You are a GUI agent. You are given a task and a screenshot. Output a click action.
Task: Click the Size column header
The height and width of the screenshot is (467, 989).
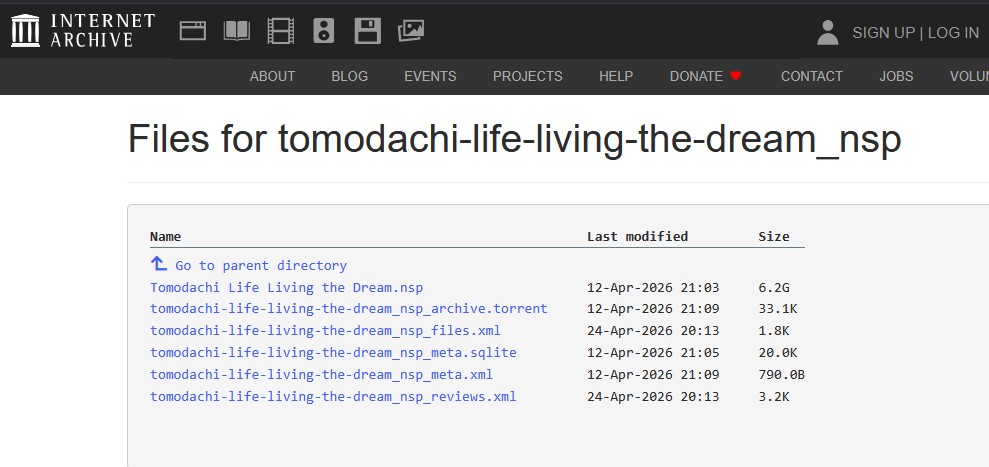(774, 237)
